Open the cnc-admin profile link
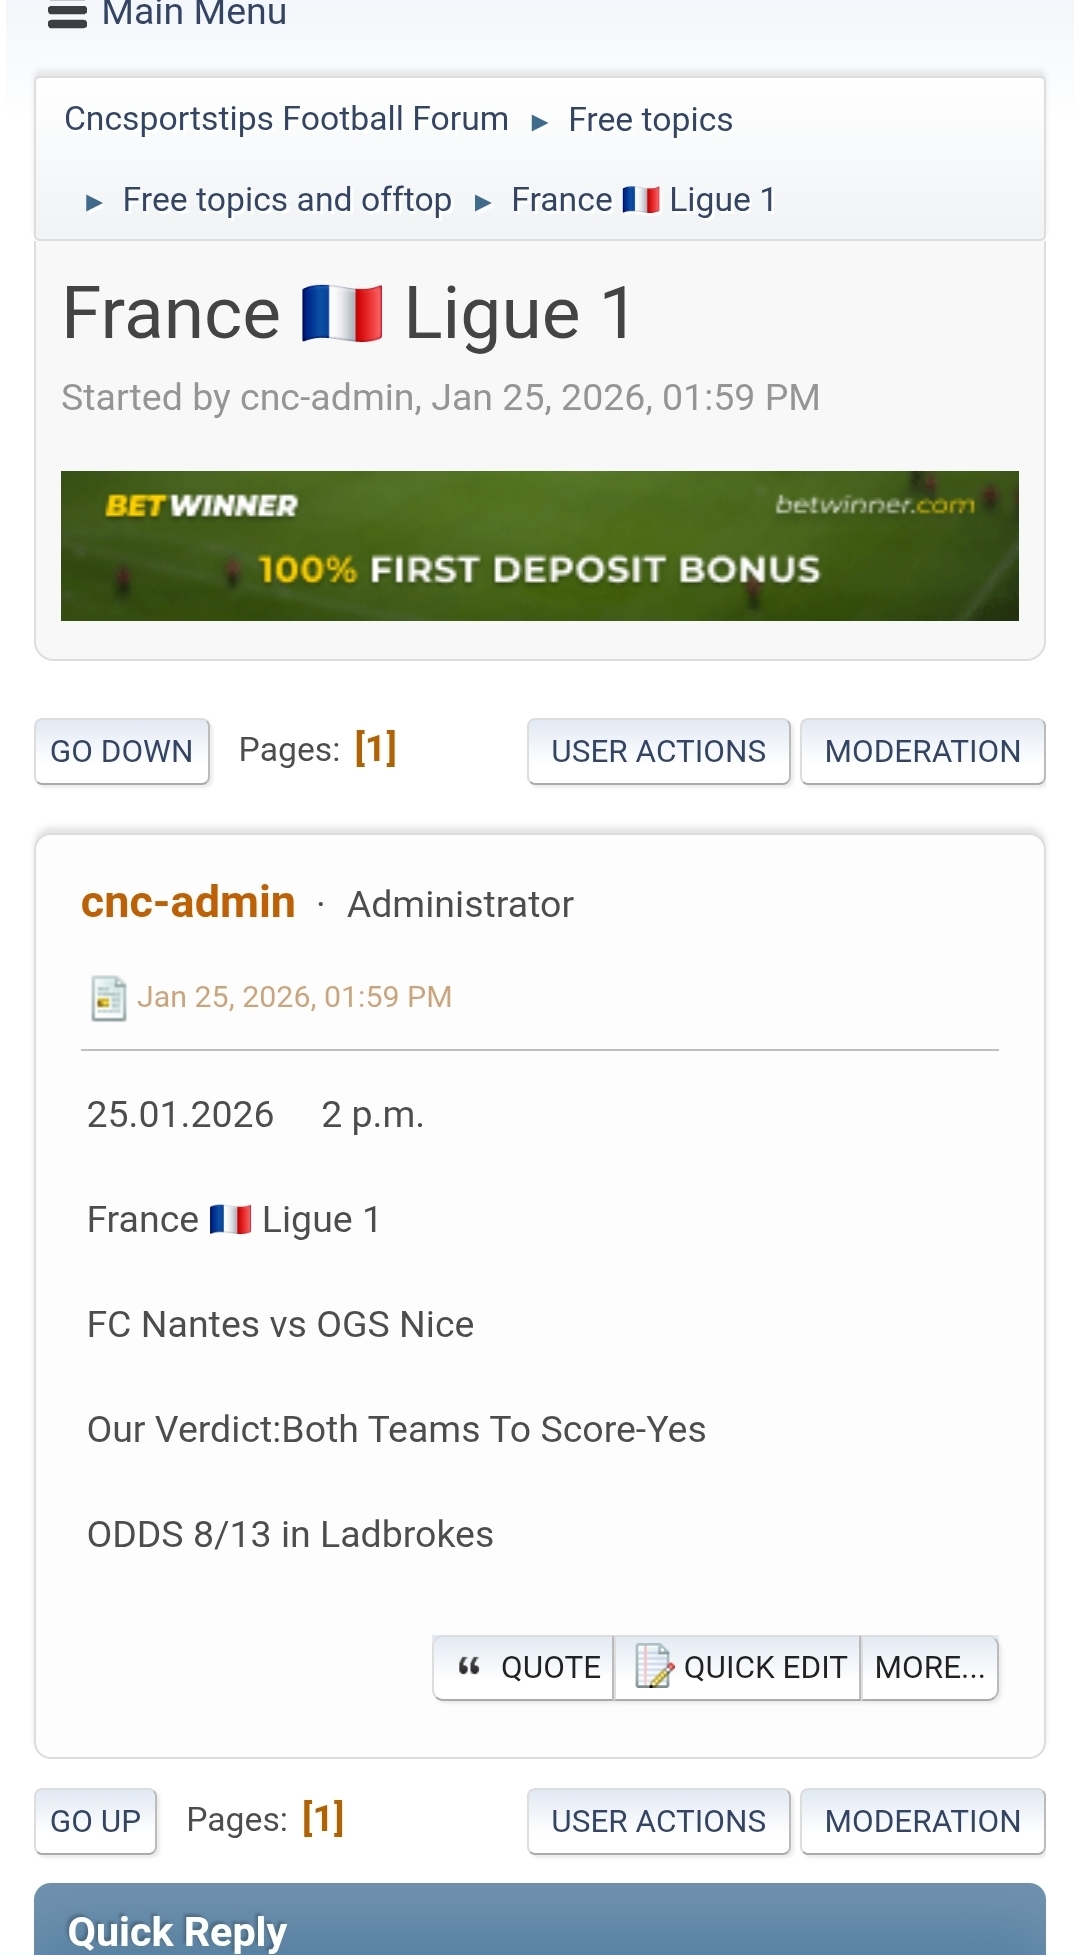The height and width of the screenshot is (1955, 1080). 188,902
